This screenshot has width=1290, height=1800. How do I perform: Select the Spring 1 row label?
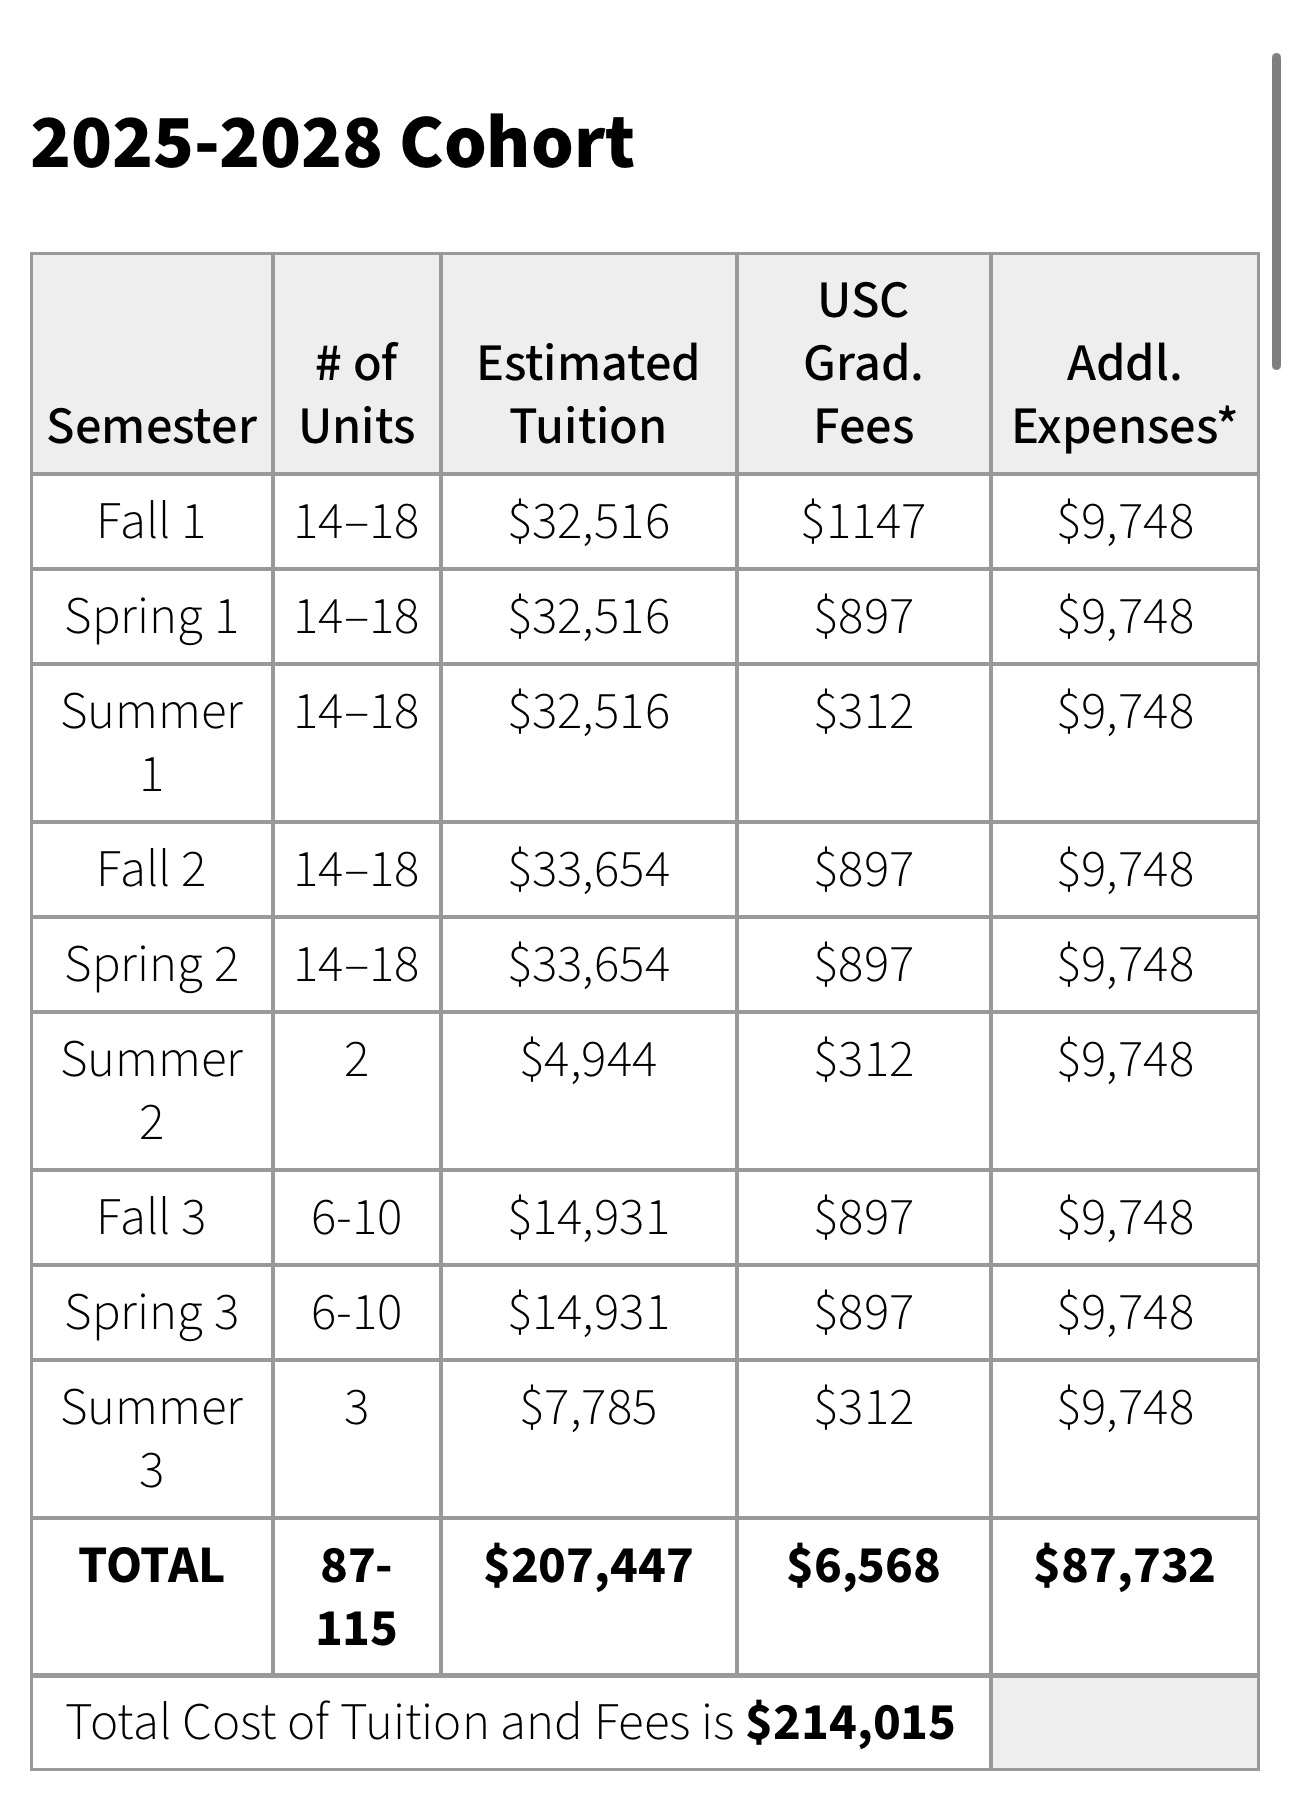152,616
